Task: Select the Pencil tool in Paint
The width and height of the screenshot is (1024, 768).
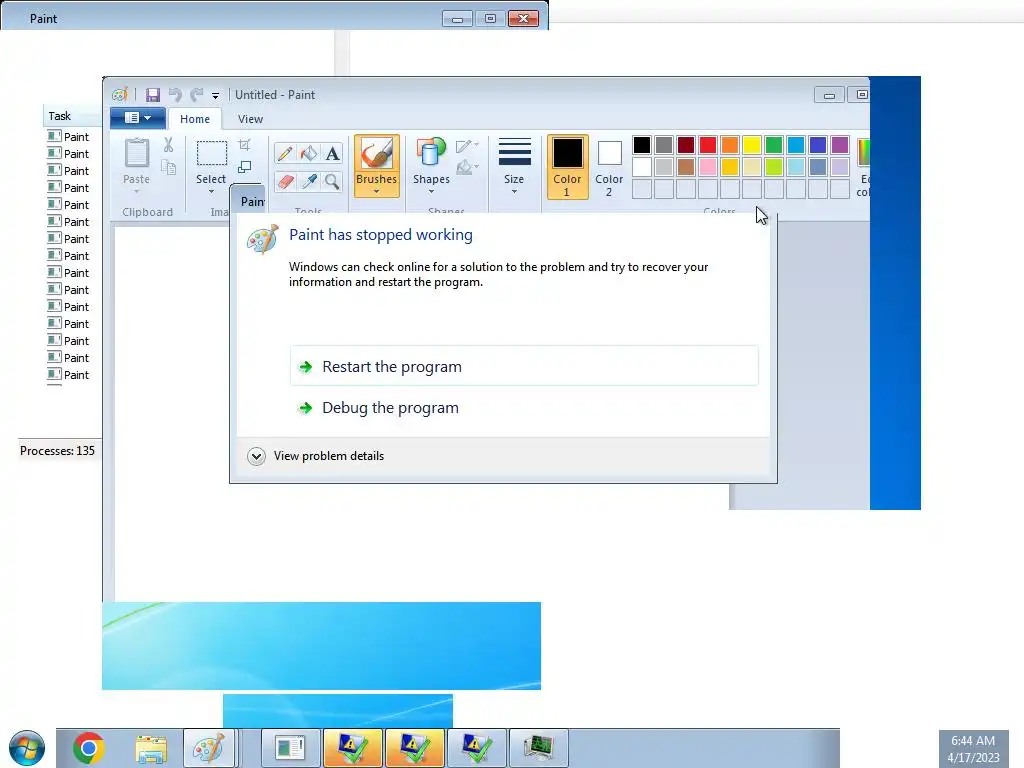Action: coord(285,153)
